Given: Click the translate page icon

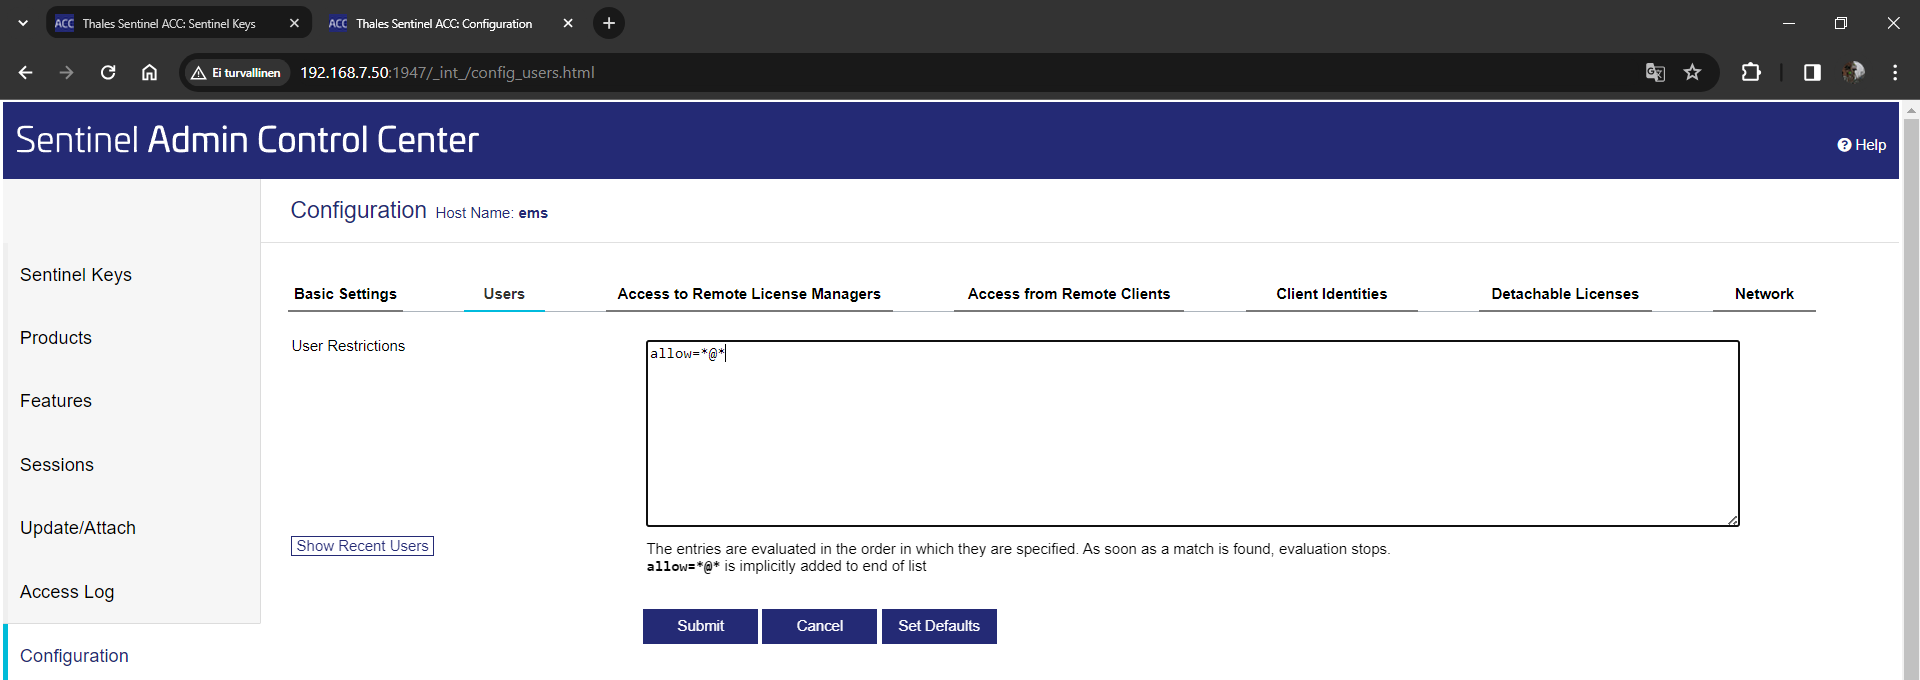Looking at the screenshot, I should [x=1655, y=72].
